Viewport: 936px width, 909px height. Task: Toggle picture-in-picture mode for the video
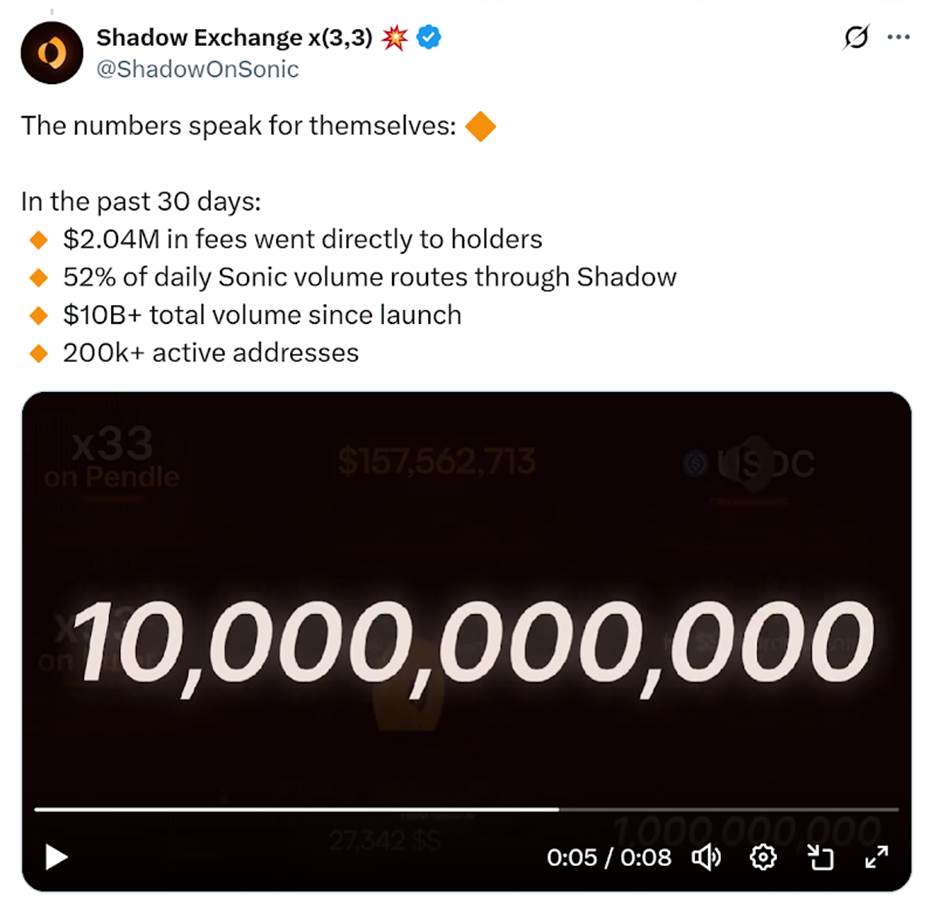[x=820, y=857]
